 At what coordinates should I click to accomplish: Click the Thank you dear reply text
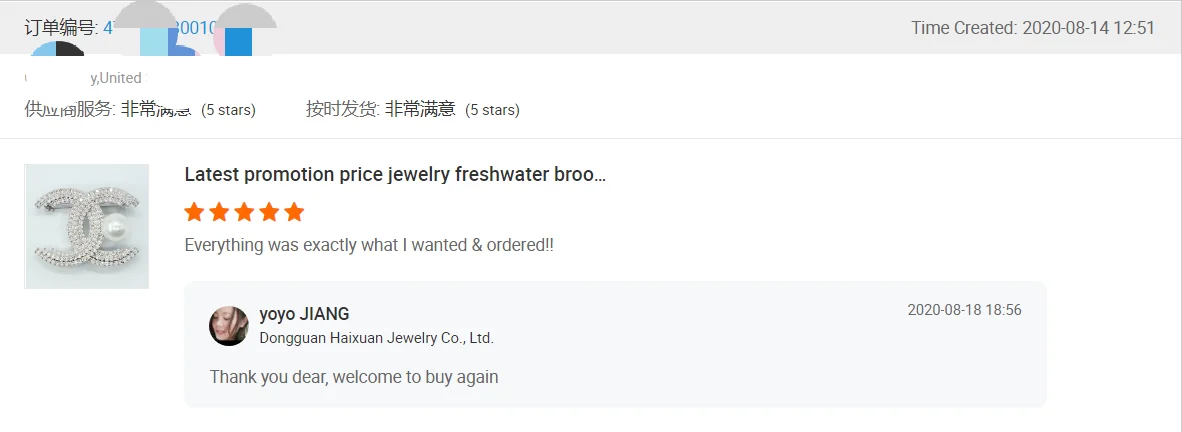click(x=354, y=377)
